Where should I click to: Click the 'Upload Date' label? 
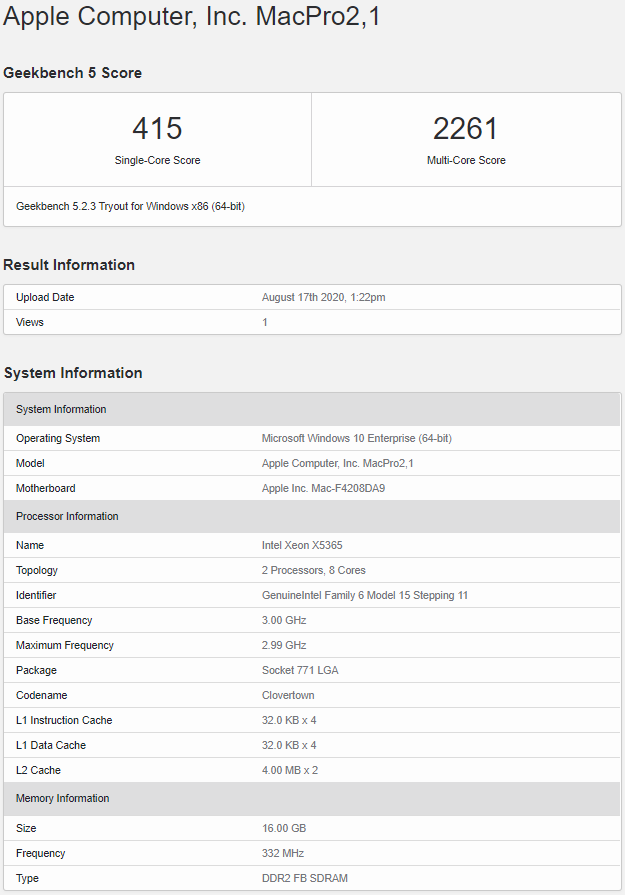pyautogui.click(x=45, y=297)
